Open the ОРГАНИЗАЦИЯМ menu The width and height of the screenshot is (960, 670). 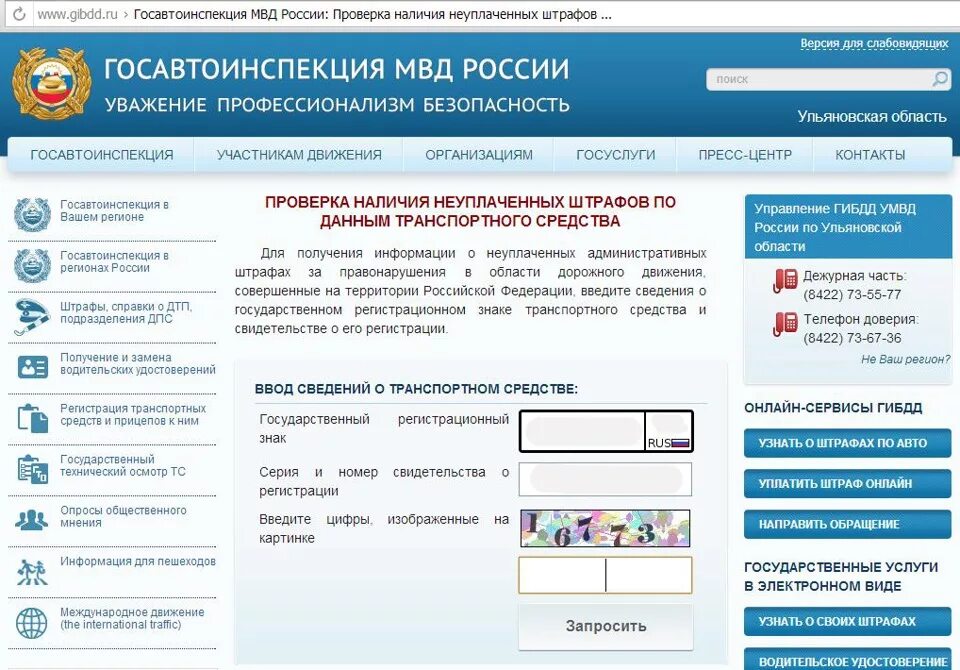click(x=479, y=155)
